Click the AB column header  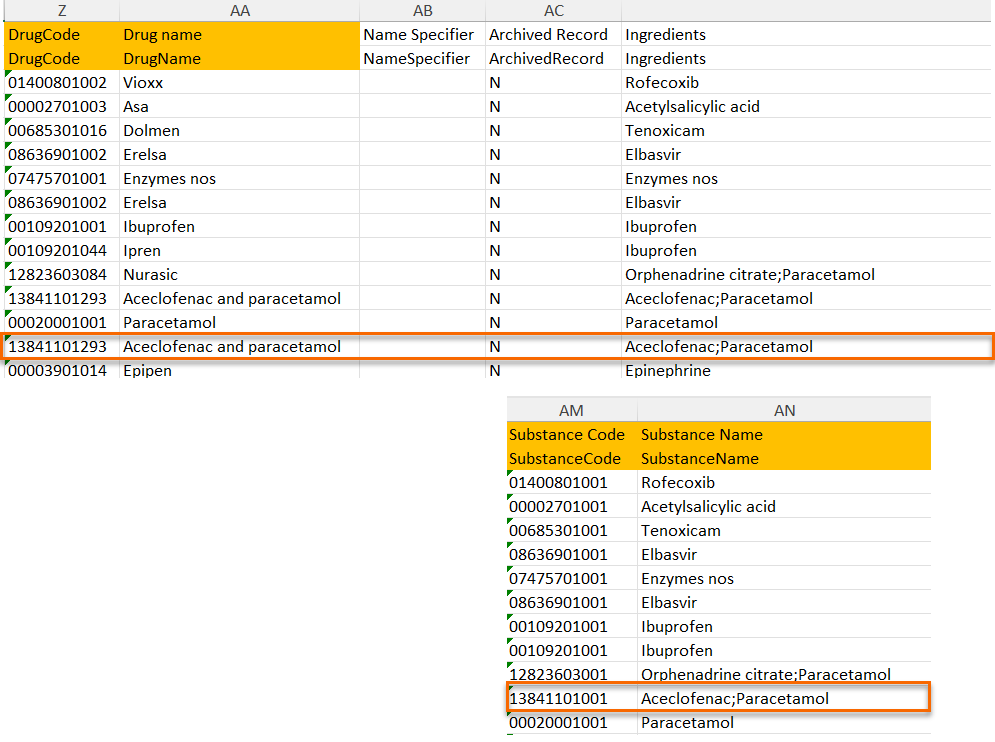click(x=422, y=10)
